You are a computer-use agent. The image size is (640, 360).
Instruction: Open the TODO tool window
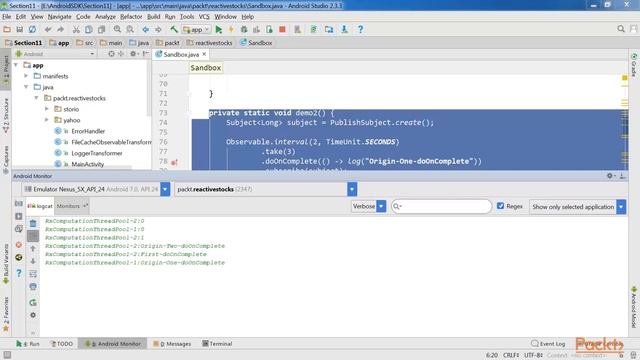[x=62, y=344]
